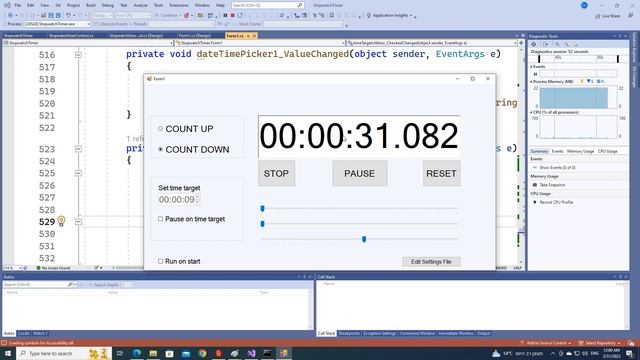Collapse code block at line 516
Screen dimensions: 640x360
point(78,55)
